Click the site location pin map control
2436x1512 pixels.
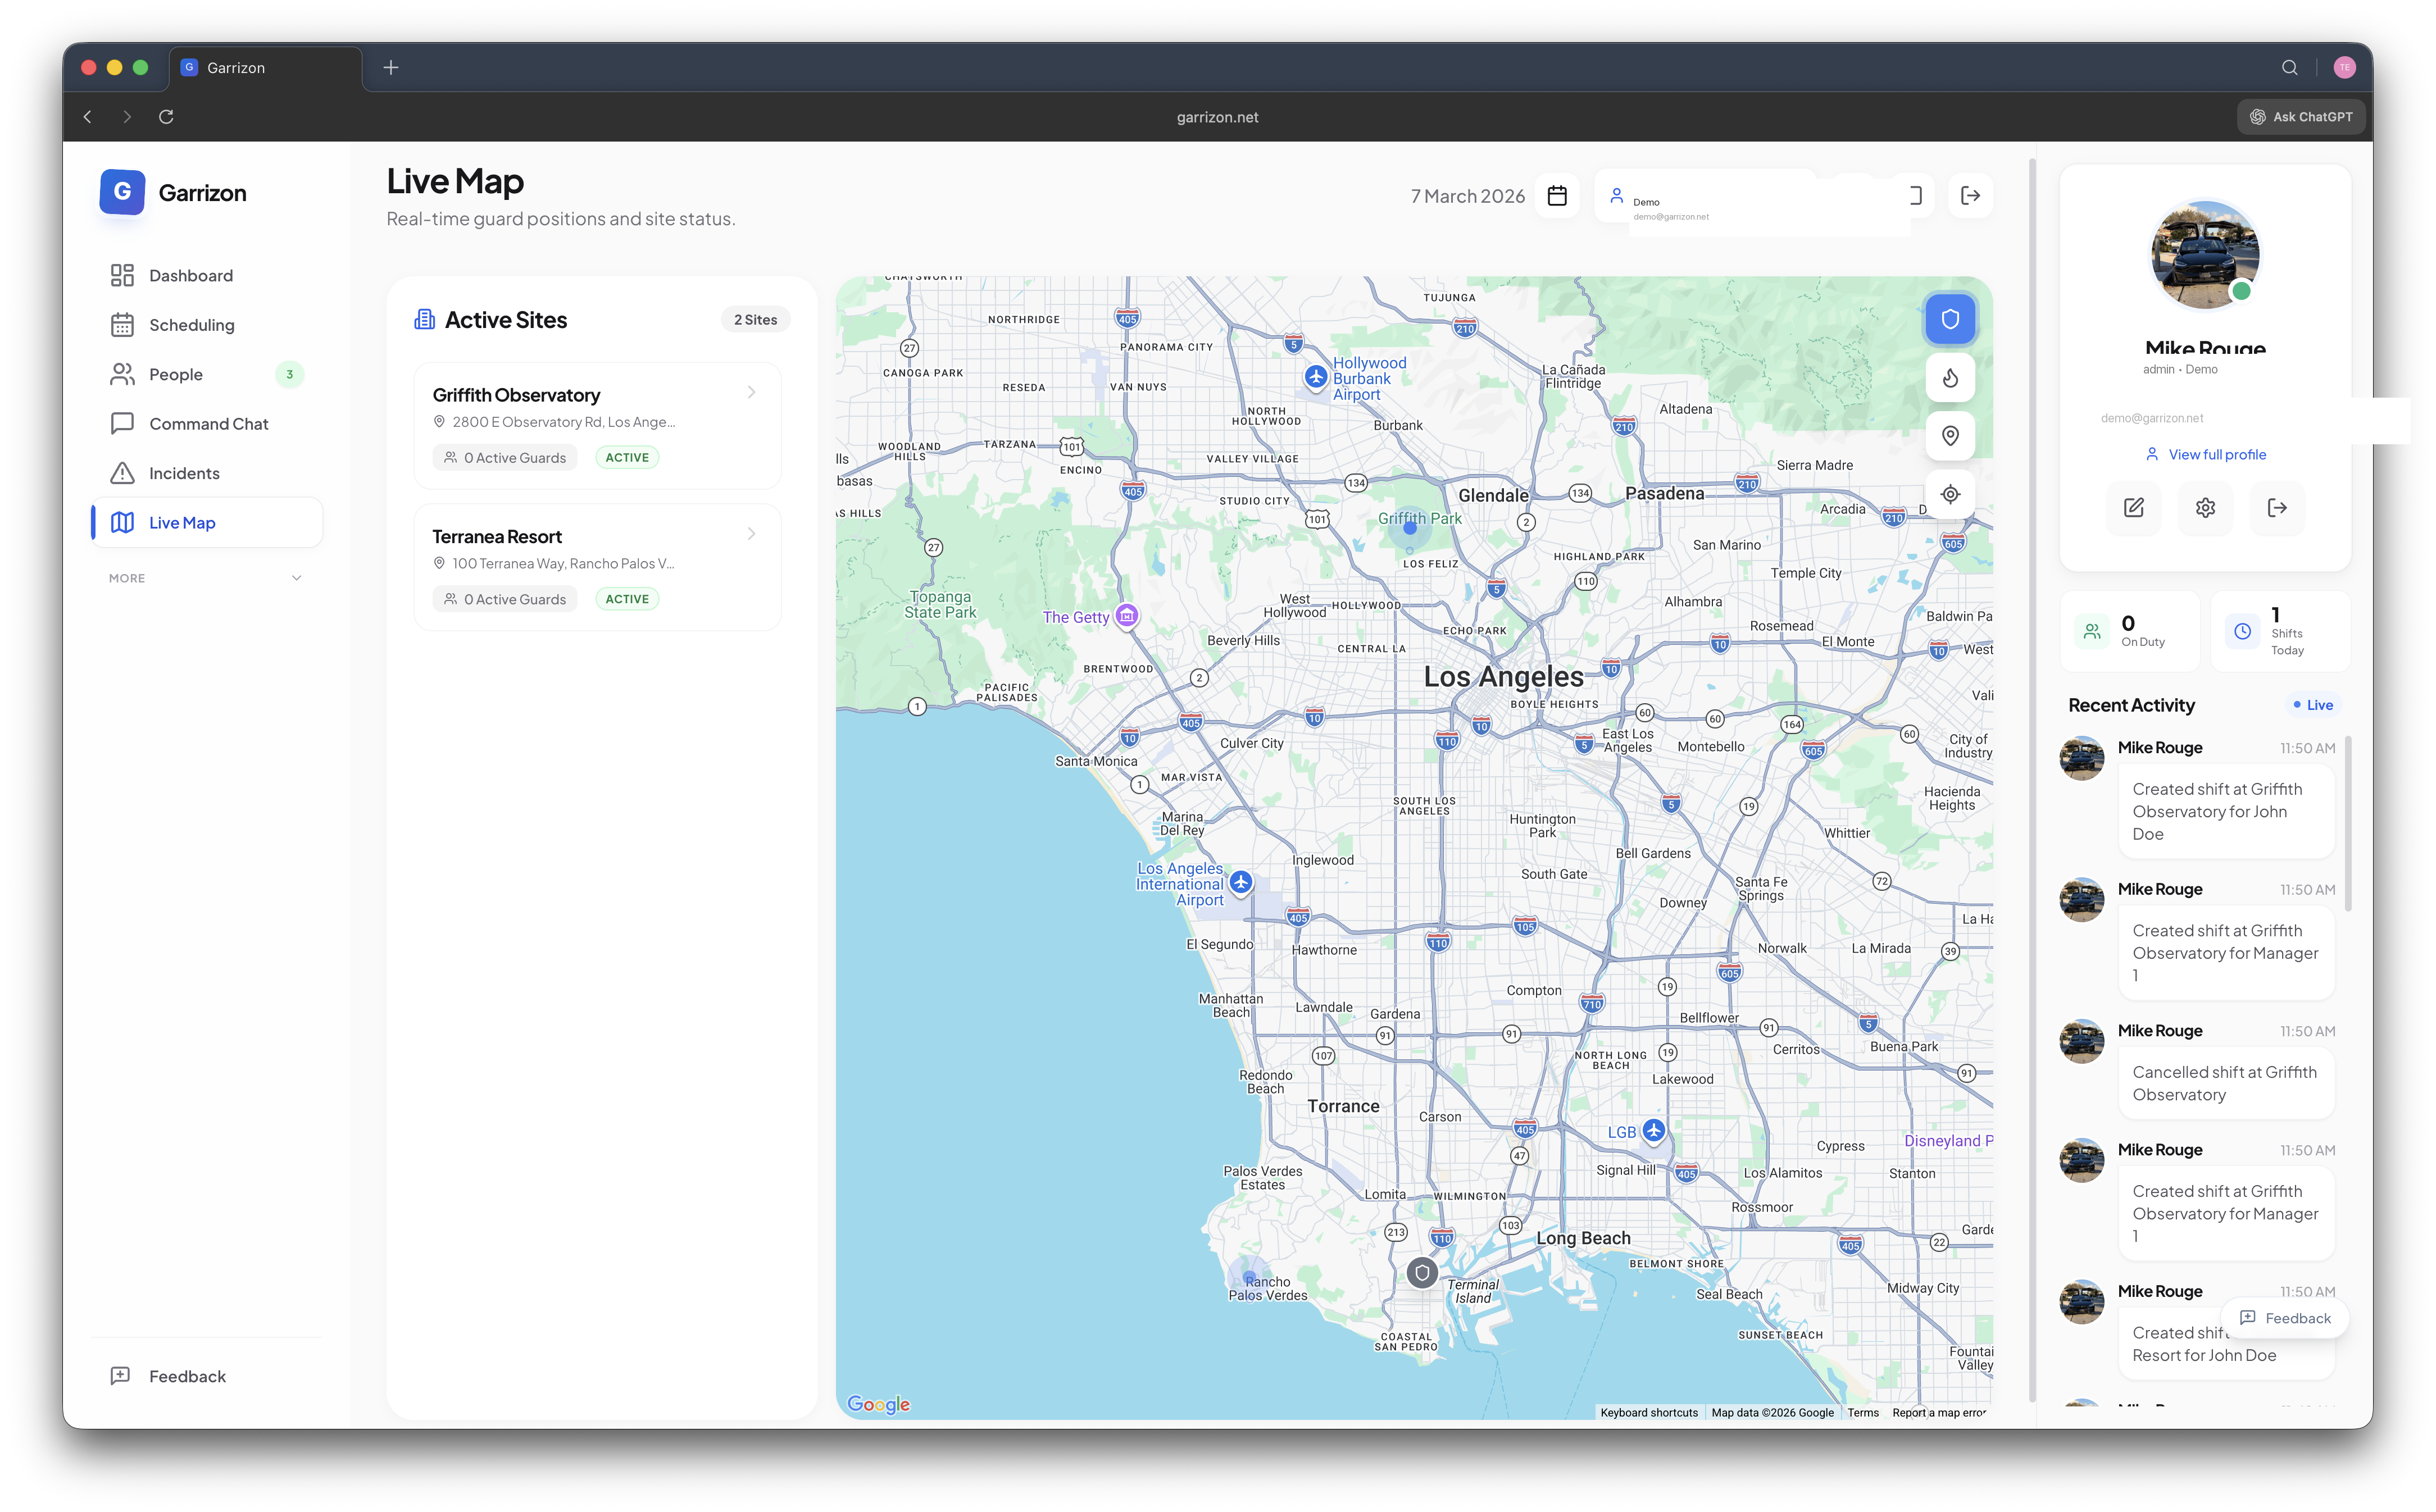(1950, 435)
